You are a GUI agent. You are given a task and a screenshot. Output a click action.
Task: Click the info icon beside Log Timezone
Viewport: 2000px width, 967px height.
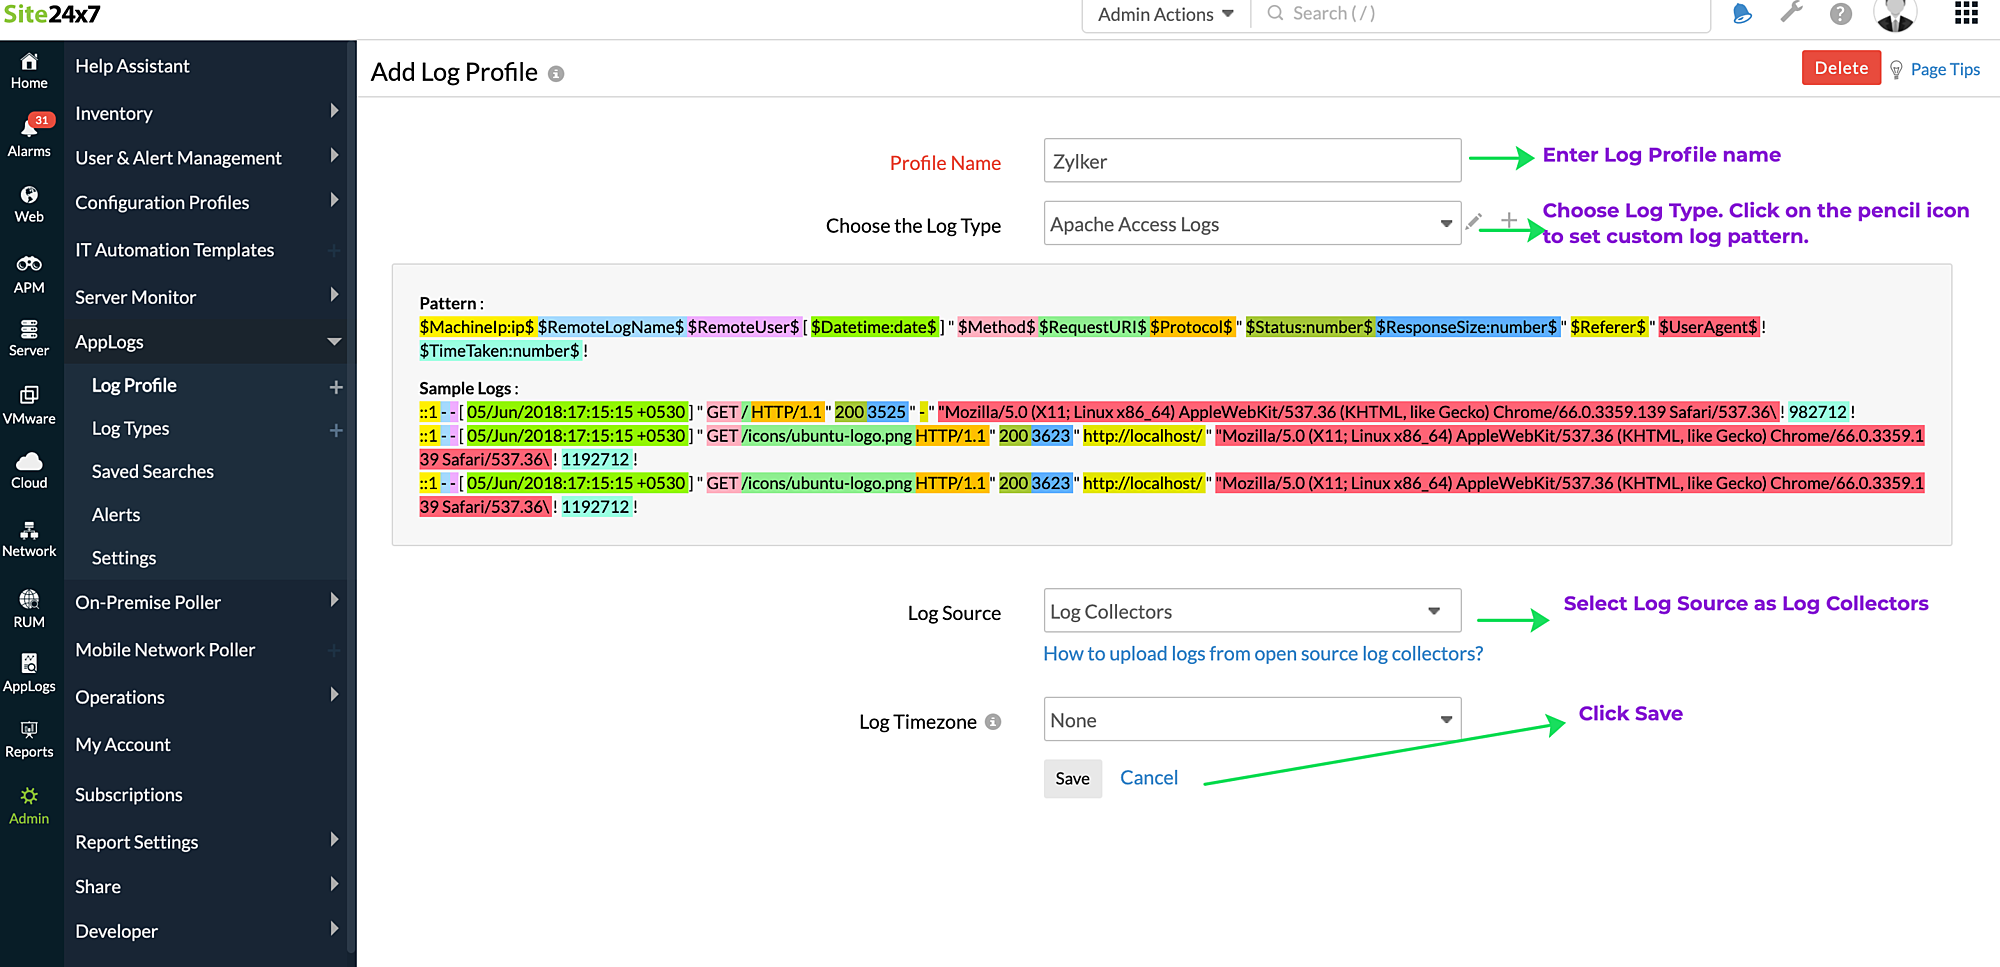pos(993,722)
